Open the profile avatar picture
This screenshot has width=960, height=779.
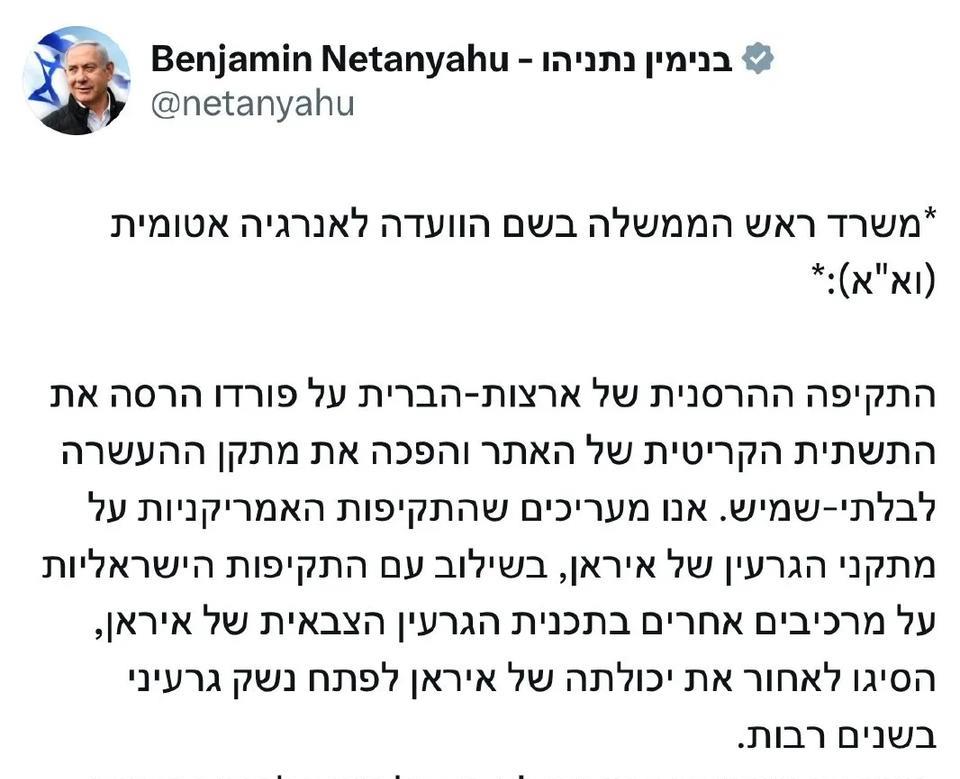pyautogui.click(x=77, y=80)
